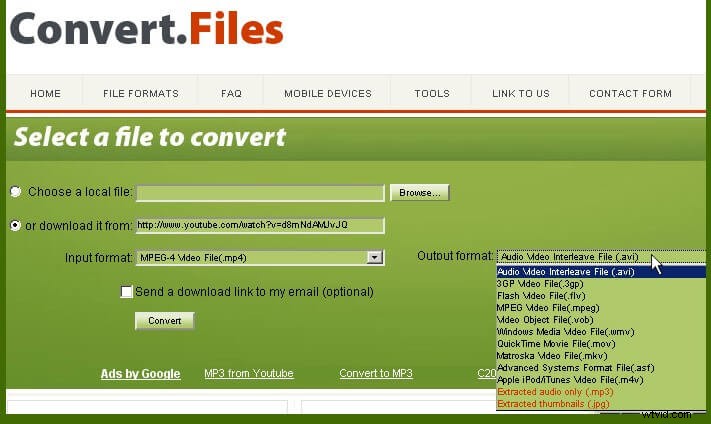Image resolution: width=711 pixels, height=424 pixels.
Task: Open the Input format dropdown arrow
Action: coord(375,258)
